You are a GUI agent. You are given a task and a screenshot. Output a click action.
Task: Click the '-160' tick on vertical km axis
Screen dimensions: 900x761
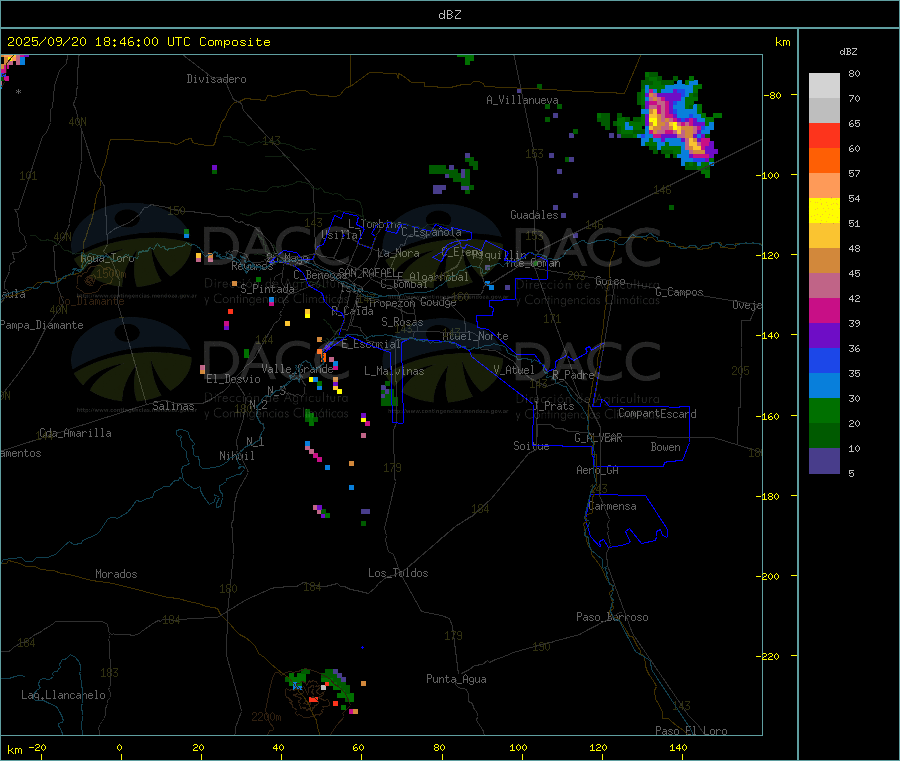[770, 416]
